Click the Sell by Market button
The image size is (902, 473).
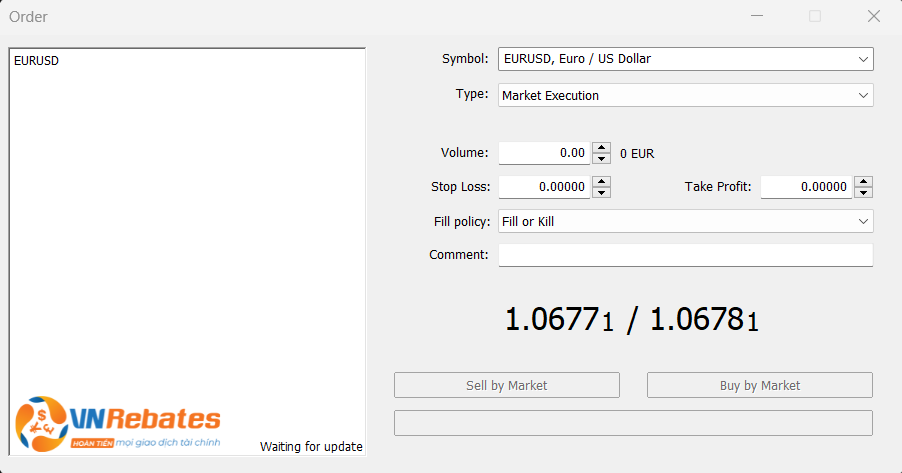[x=507, y=385]
